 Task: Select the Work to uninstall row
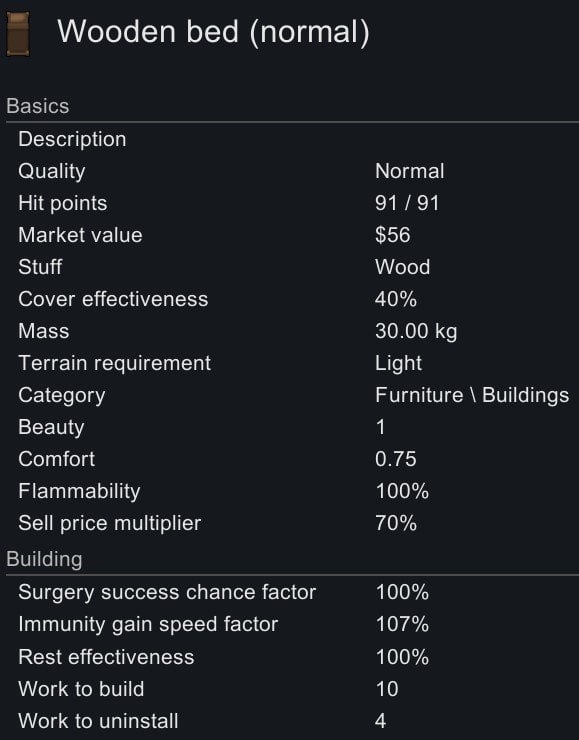click(293, 721)
